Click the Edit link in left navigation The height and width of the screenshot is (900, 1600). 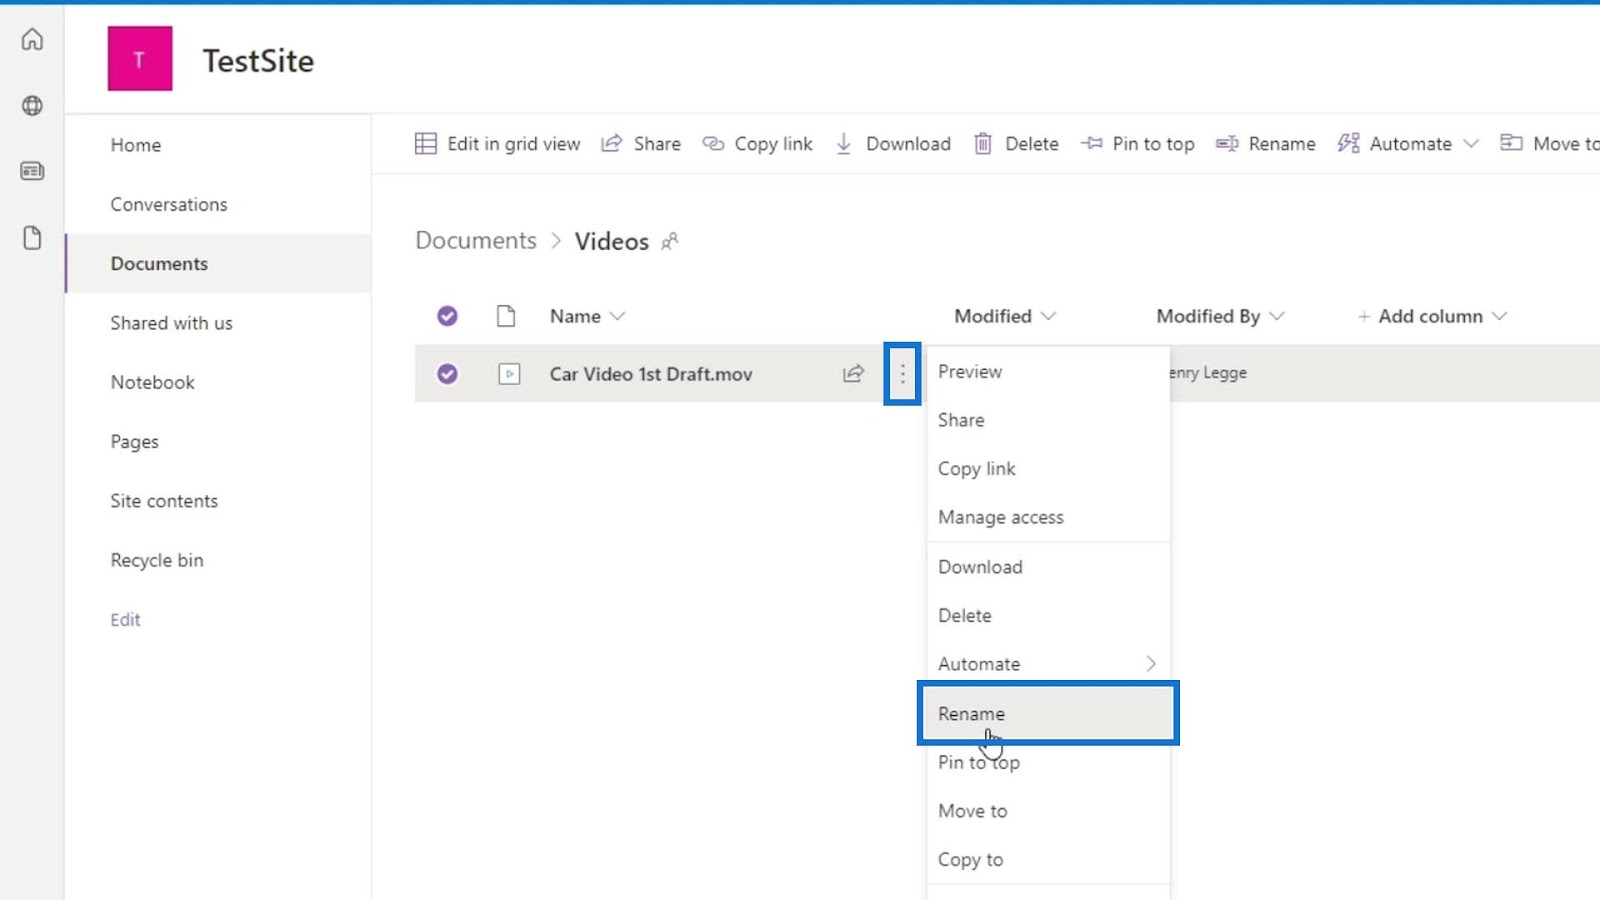point(125,620)
